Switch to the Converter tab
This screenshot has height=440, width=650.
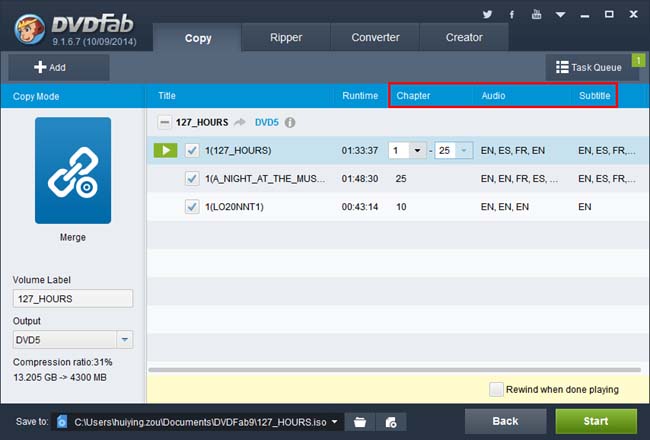click(375, 37)
